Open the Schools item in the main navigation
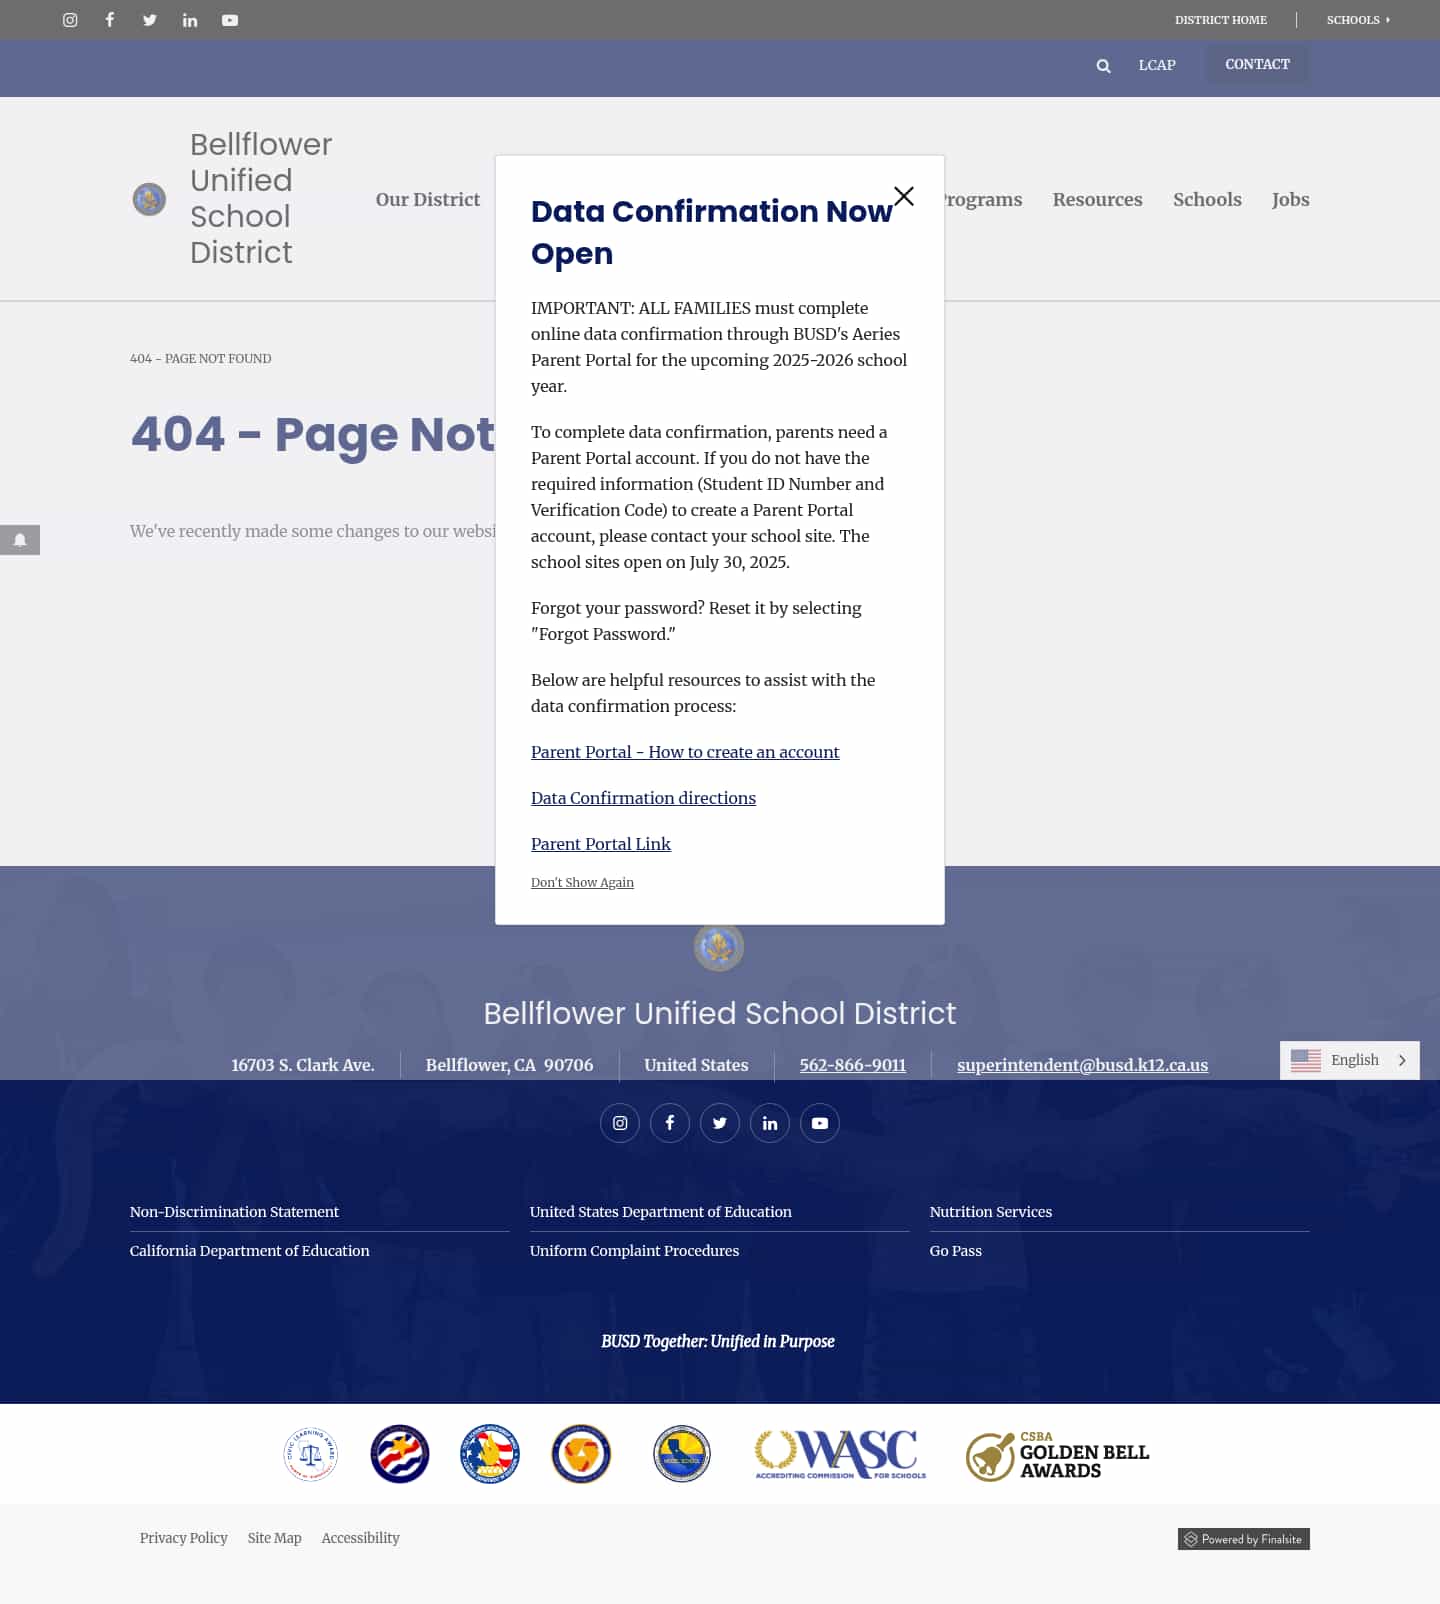 (x=1207, y=199)
